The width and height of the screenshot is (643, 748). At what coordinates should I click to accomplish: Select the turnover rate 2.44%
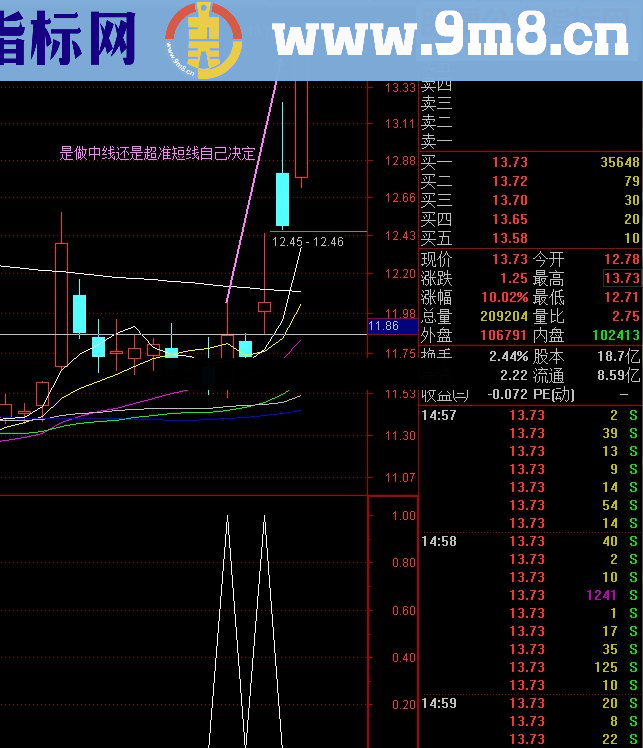coord(508,356)
